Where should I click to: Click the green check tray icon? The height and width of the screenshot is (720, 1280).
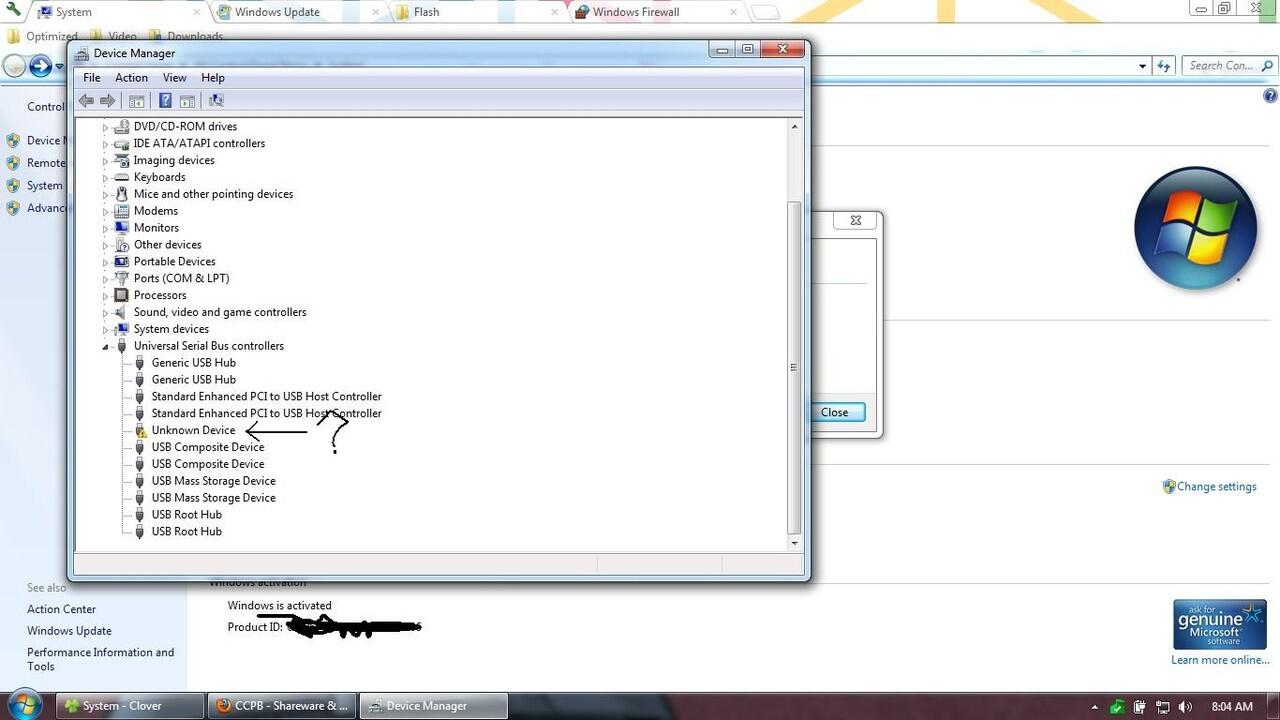[1118, 707]
